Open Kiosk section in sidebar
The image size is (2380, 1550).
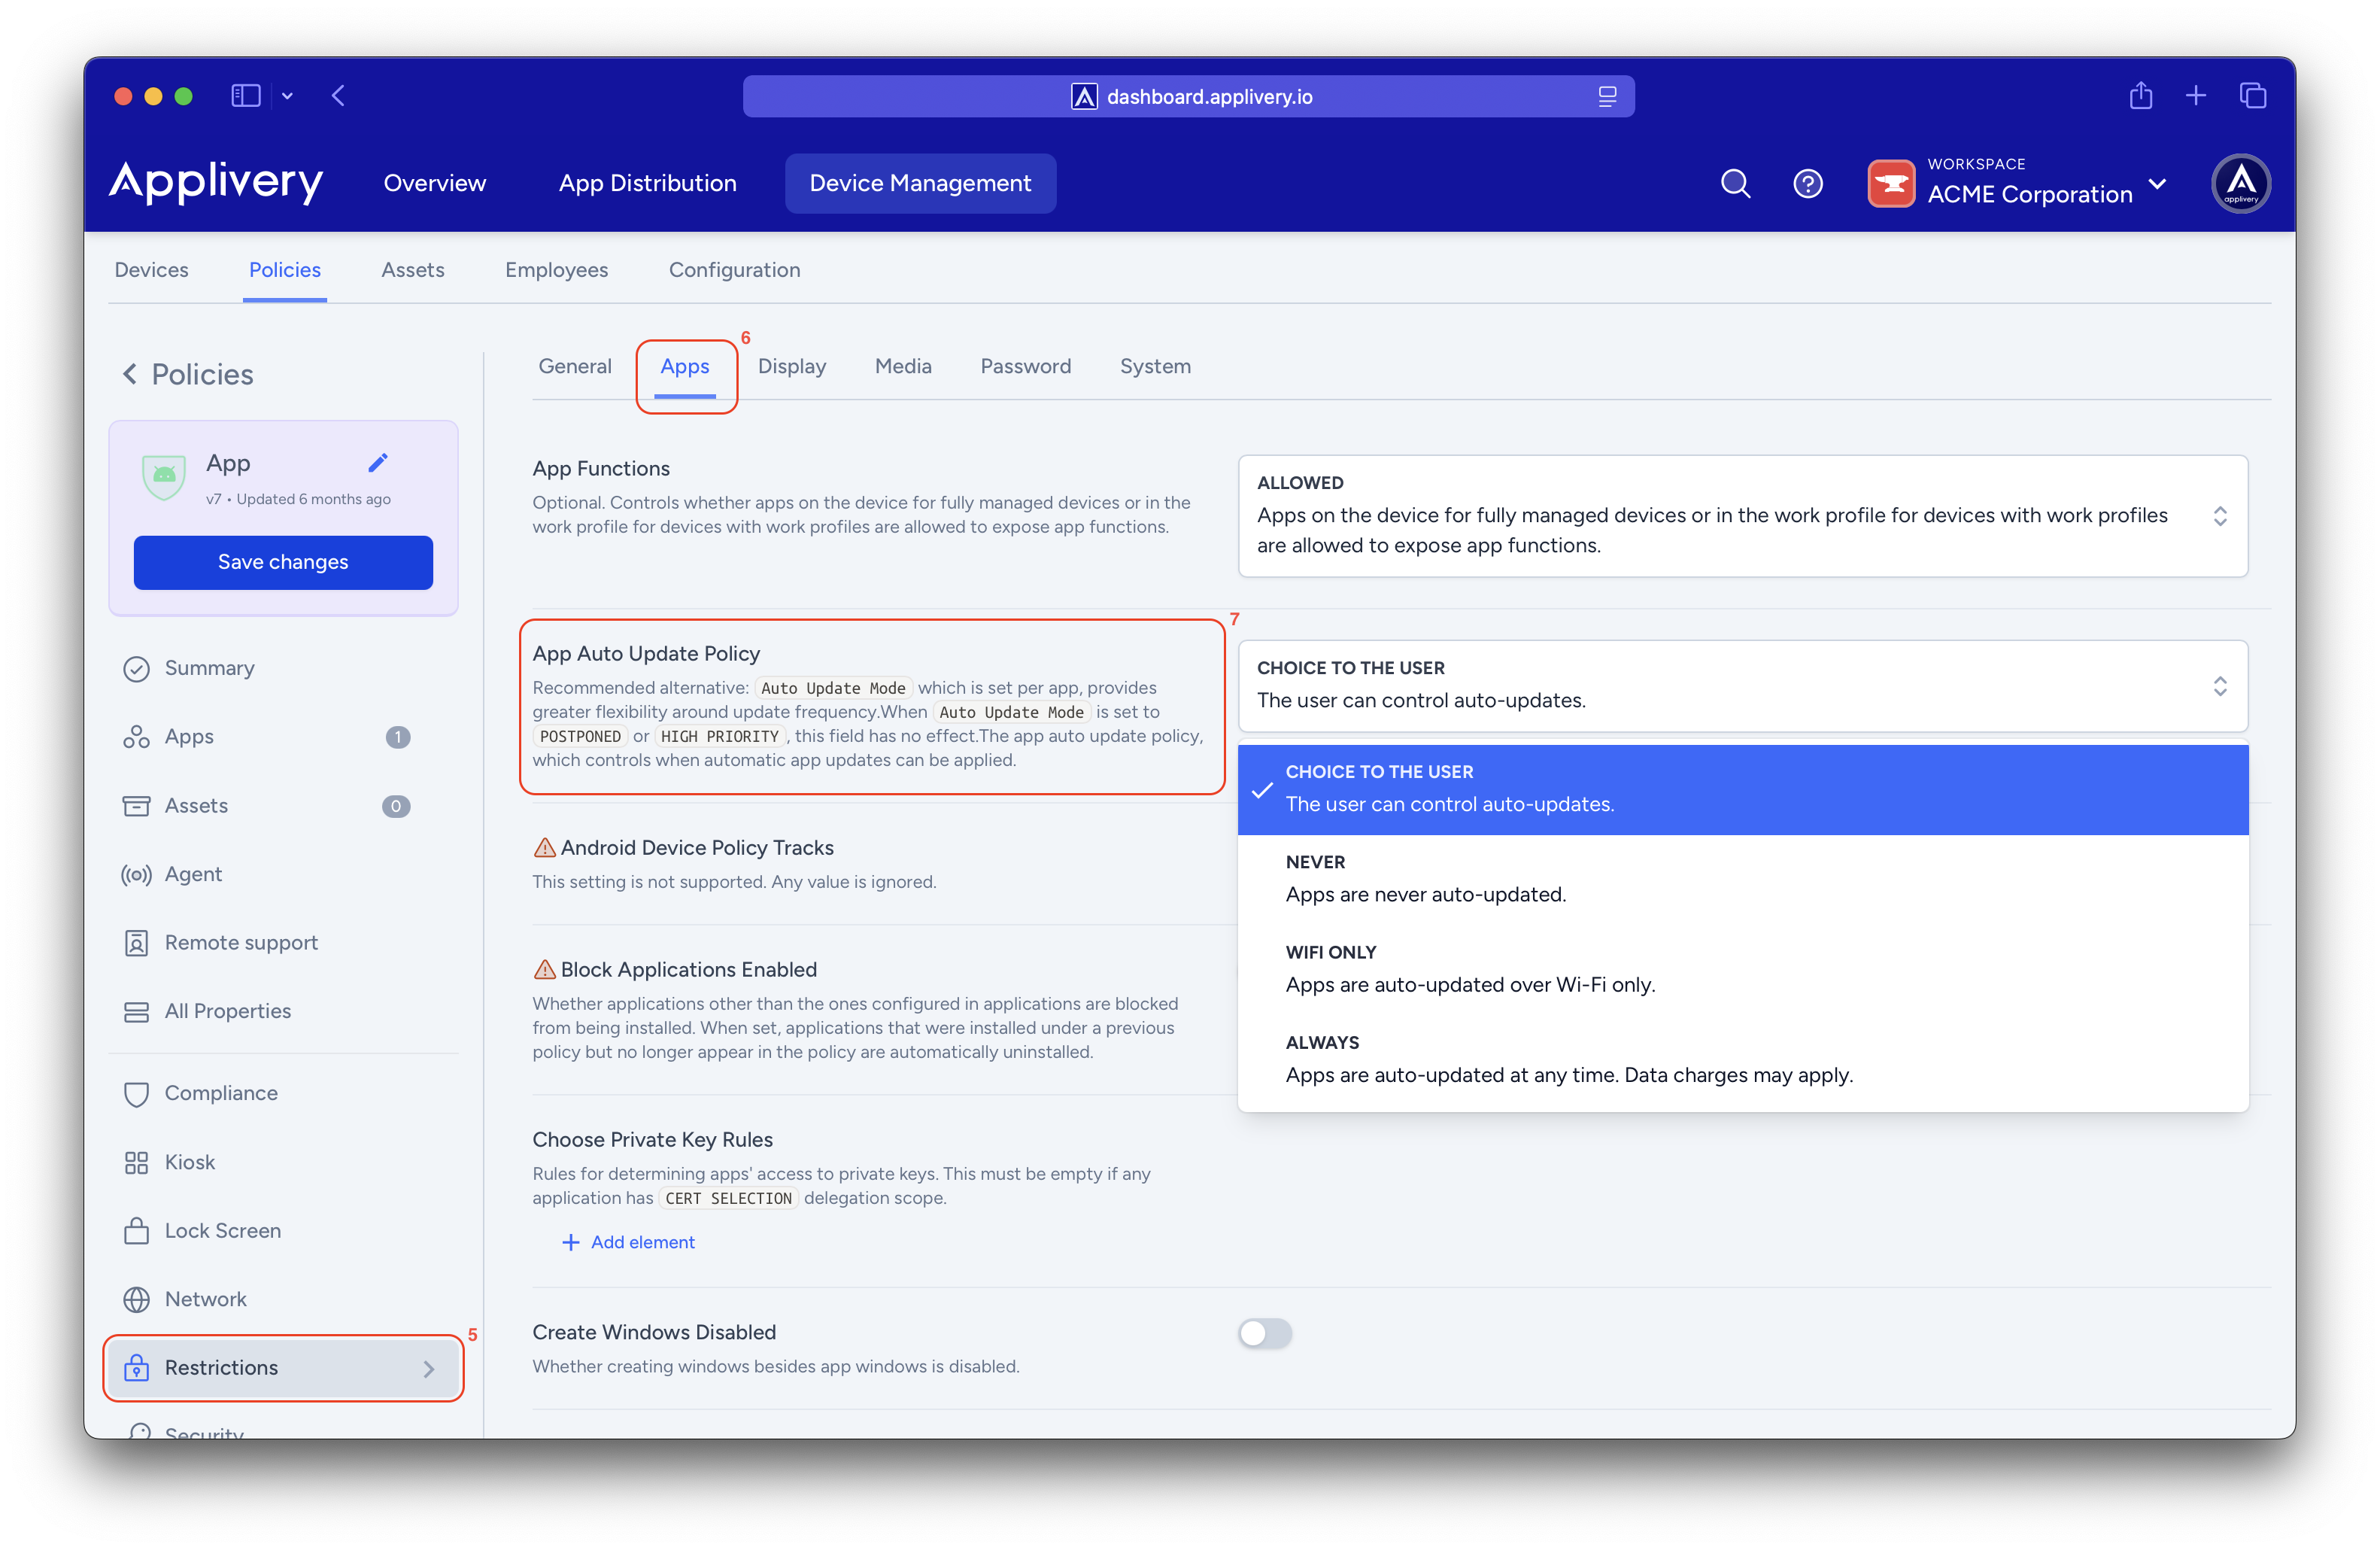[x=189, y=1162]
